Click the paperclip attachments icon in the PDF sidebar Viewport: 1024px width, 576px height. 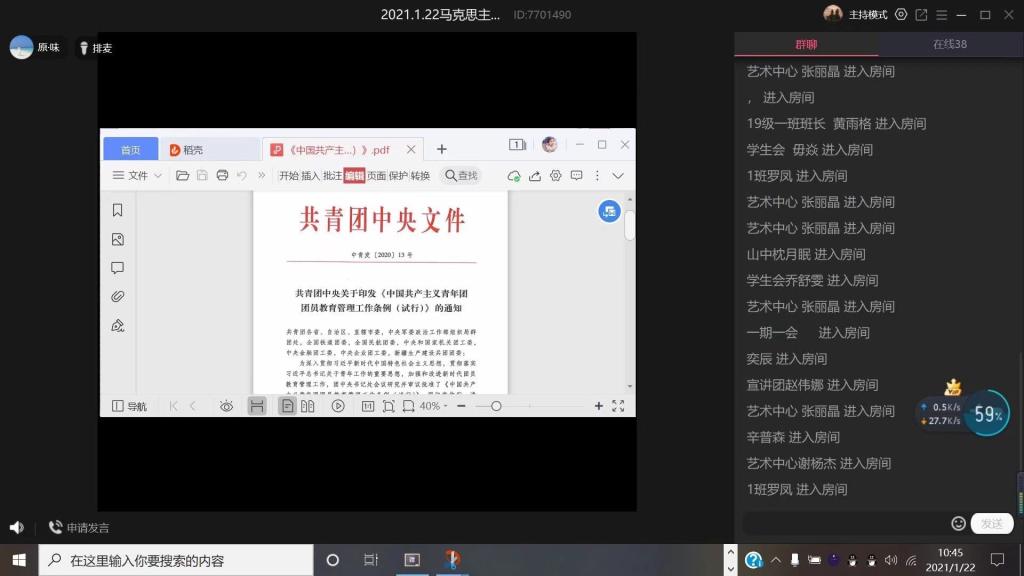click(118, 297)
